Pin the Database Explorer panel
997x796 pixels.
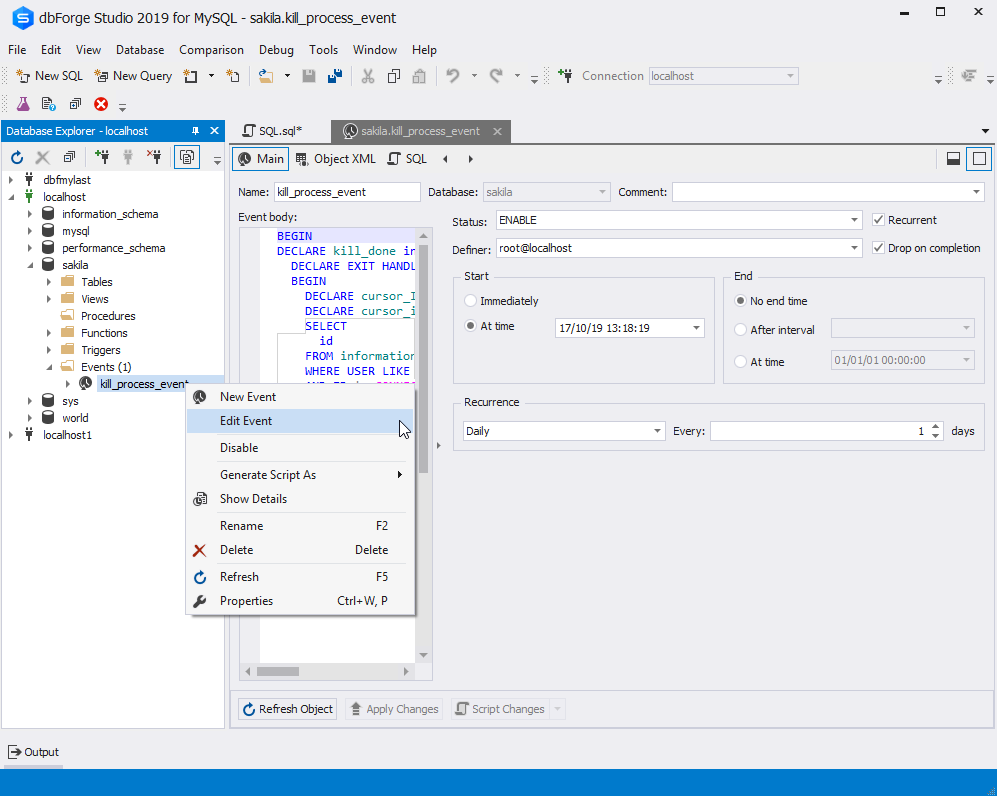point(195,131)
